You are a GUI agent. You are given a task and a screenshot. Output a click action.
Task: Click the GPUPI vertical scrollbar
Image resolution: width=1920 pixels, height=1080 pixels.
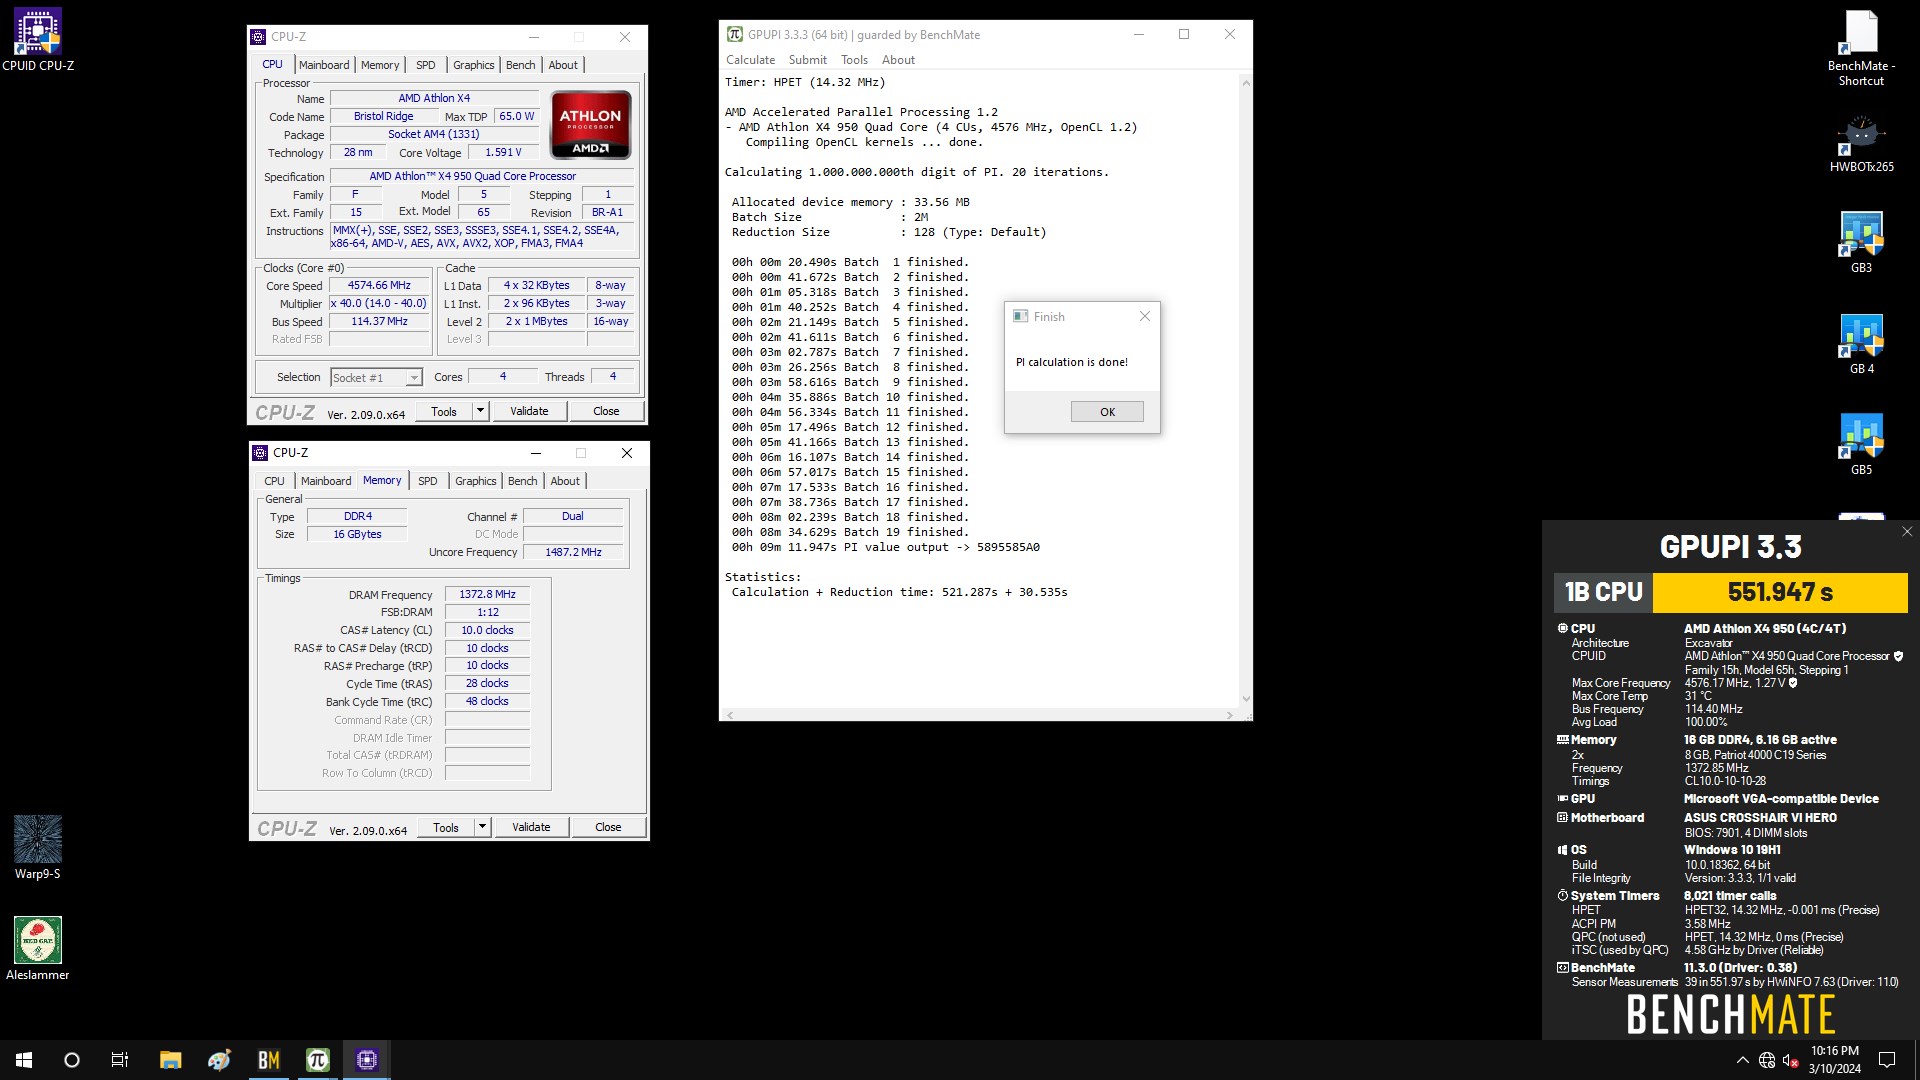[1245, 390]
